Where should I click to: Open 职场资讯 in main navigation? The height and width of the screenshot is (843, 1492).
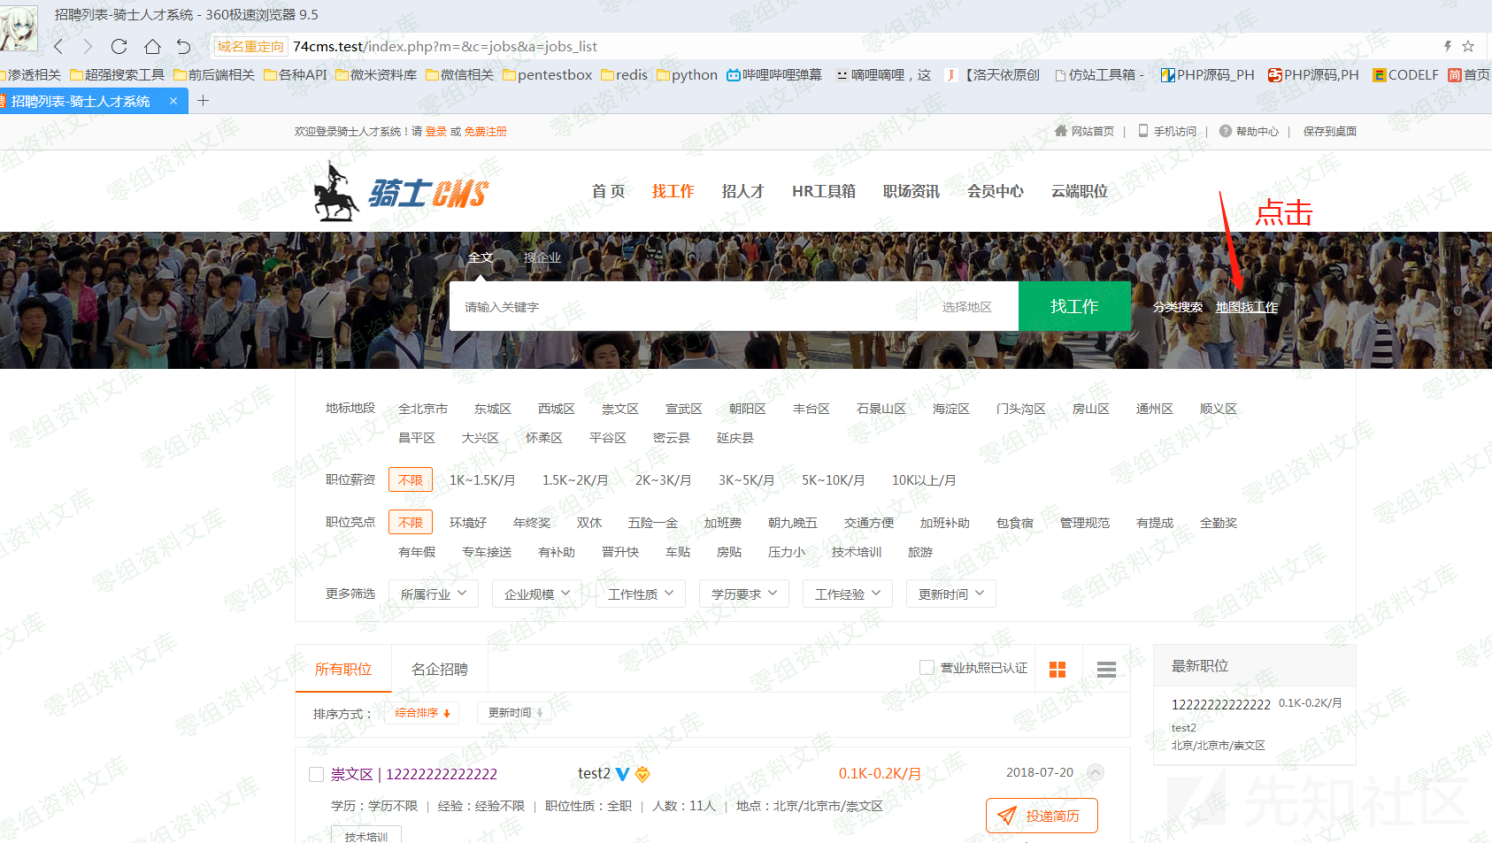pos(911,191)
